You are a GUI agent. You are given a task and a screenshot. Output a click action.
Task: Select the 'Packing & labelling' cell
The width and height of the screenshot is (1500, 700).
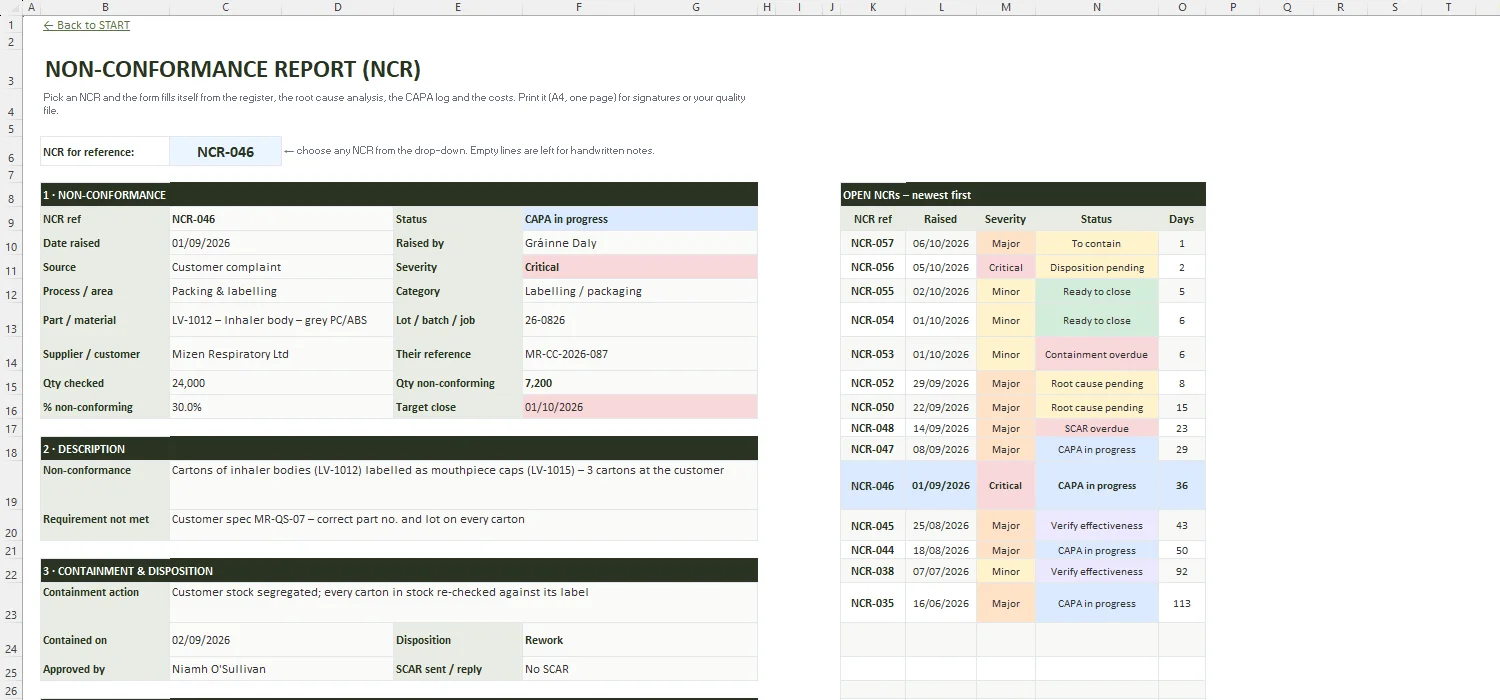point(281,291)
